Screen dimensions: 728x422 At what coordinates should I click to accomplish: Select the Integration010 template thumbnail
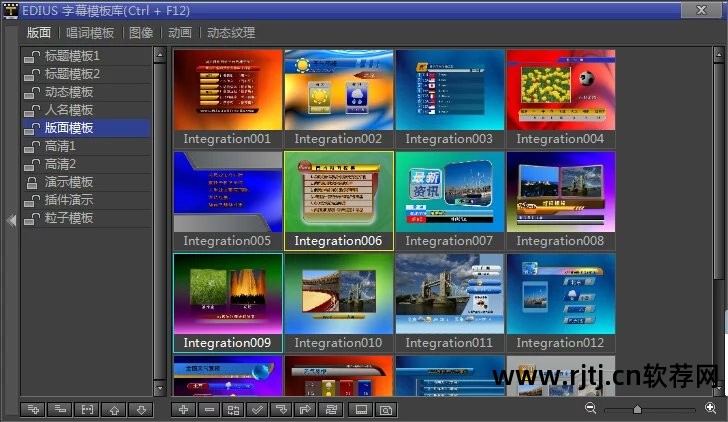(338, 294)
